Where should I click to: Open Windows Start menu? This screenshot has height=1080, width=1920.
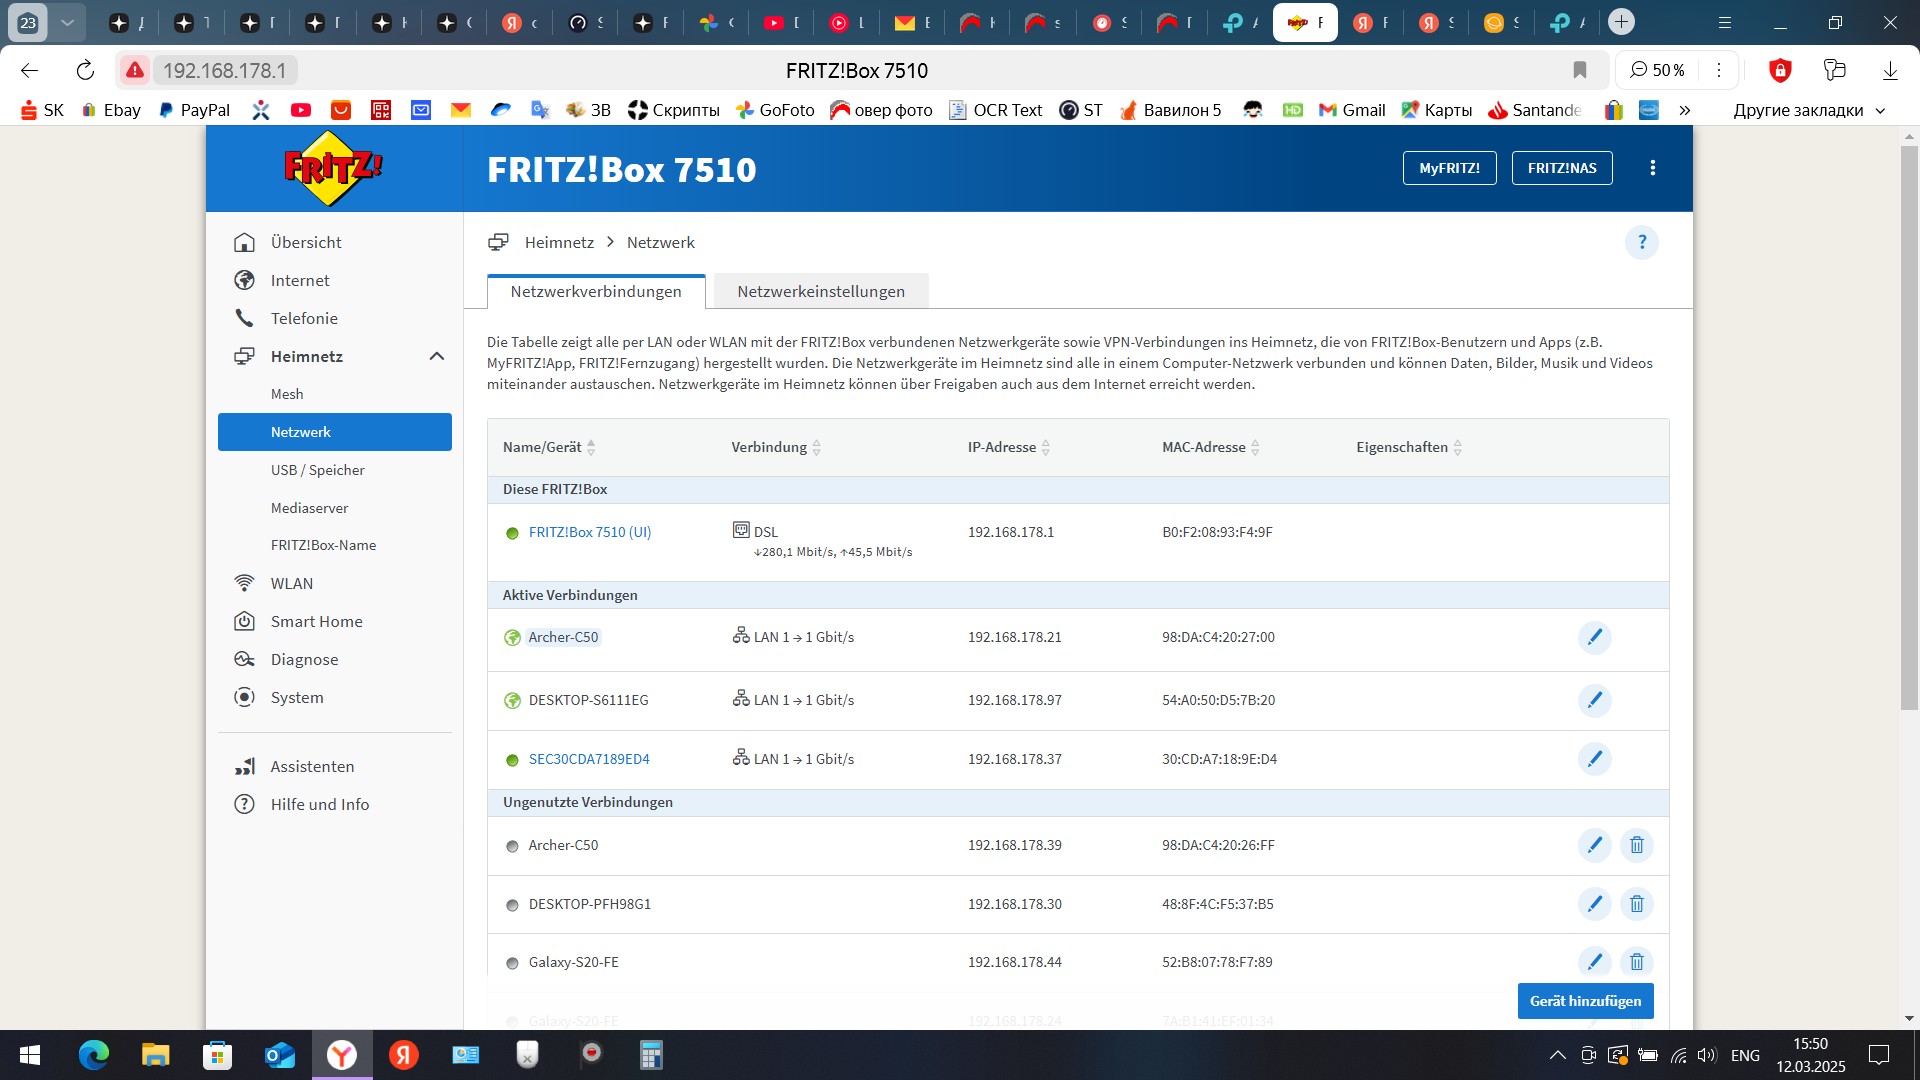click(x=30, y=1055)
